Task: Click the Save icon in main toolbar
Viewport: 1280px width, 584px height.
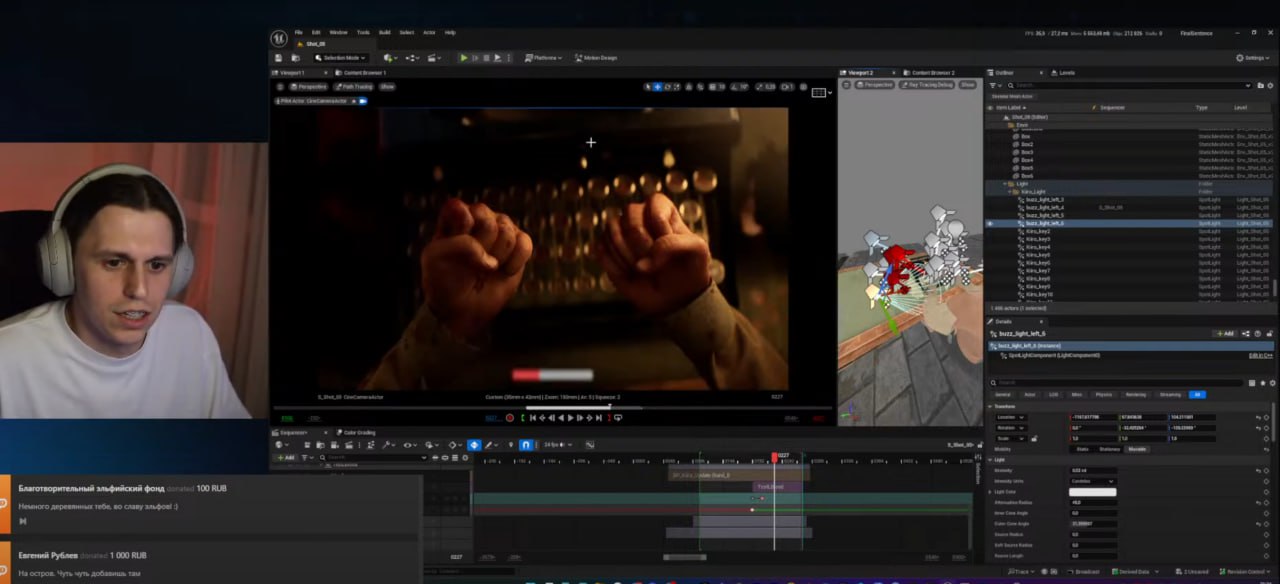Action: [279, 58]
